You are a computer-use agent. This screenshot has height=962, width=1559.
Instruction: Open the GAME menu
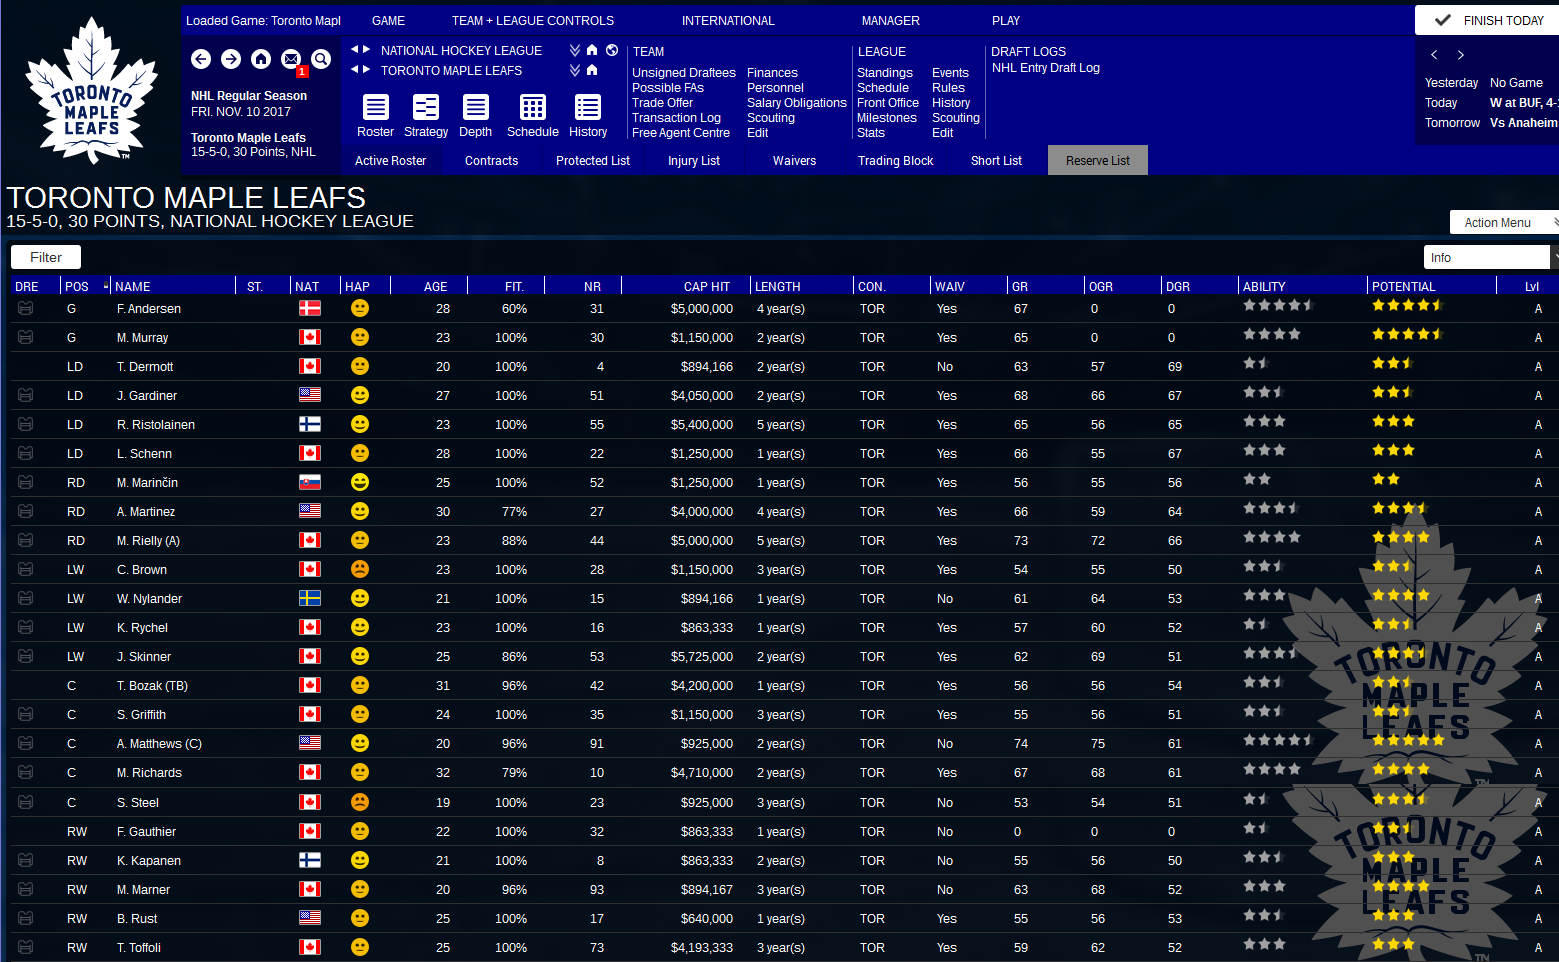point(388,21)
